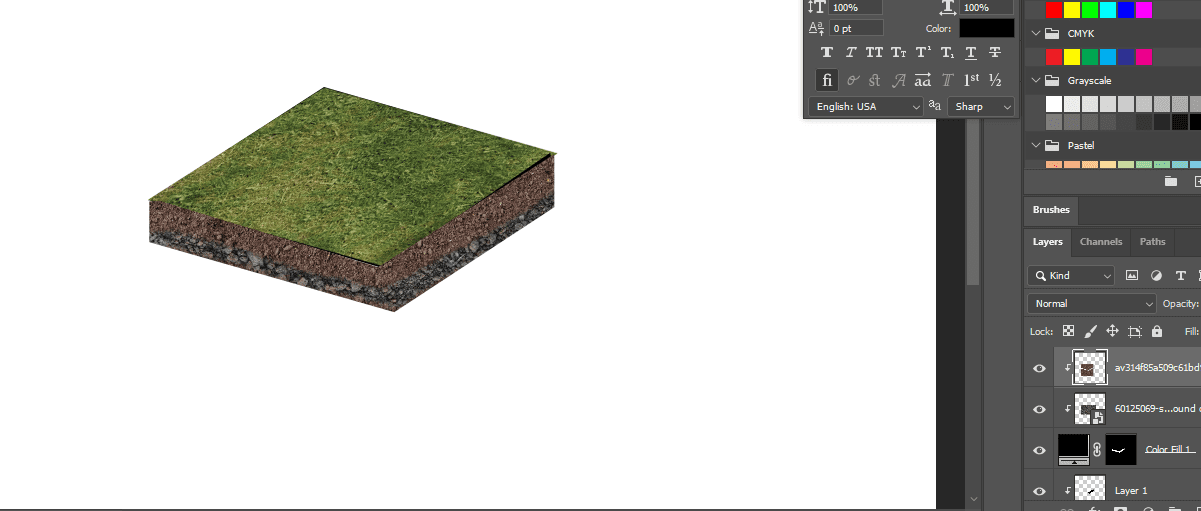Toggle Standard Ligatures (fi) button
This screenshot has width=1201, height=511.
tap(827, 80)
